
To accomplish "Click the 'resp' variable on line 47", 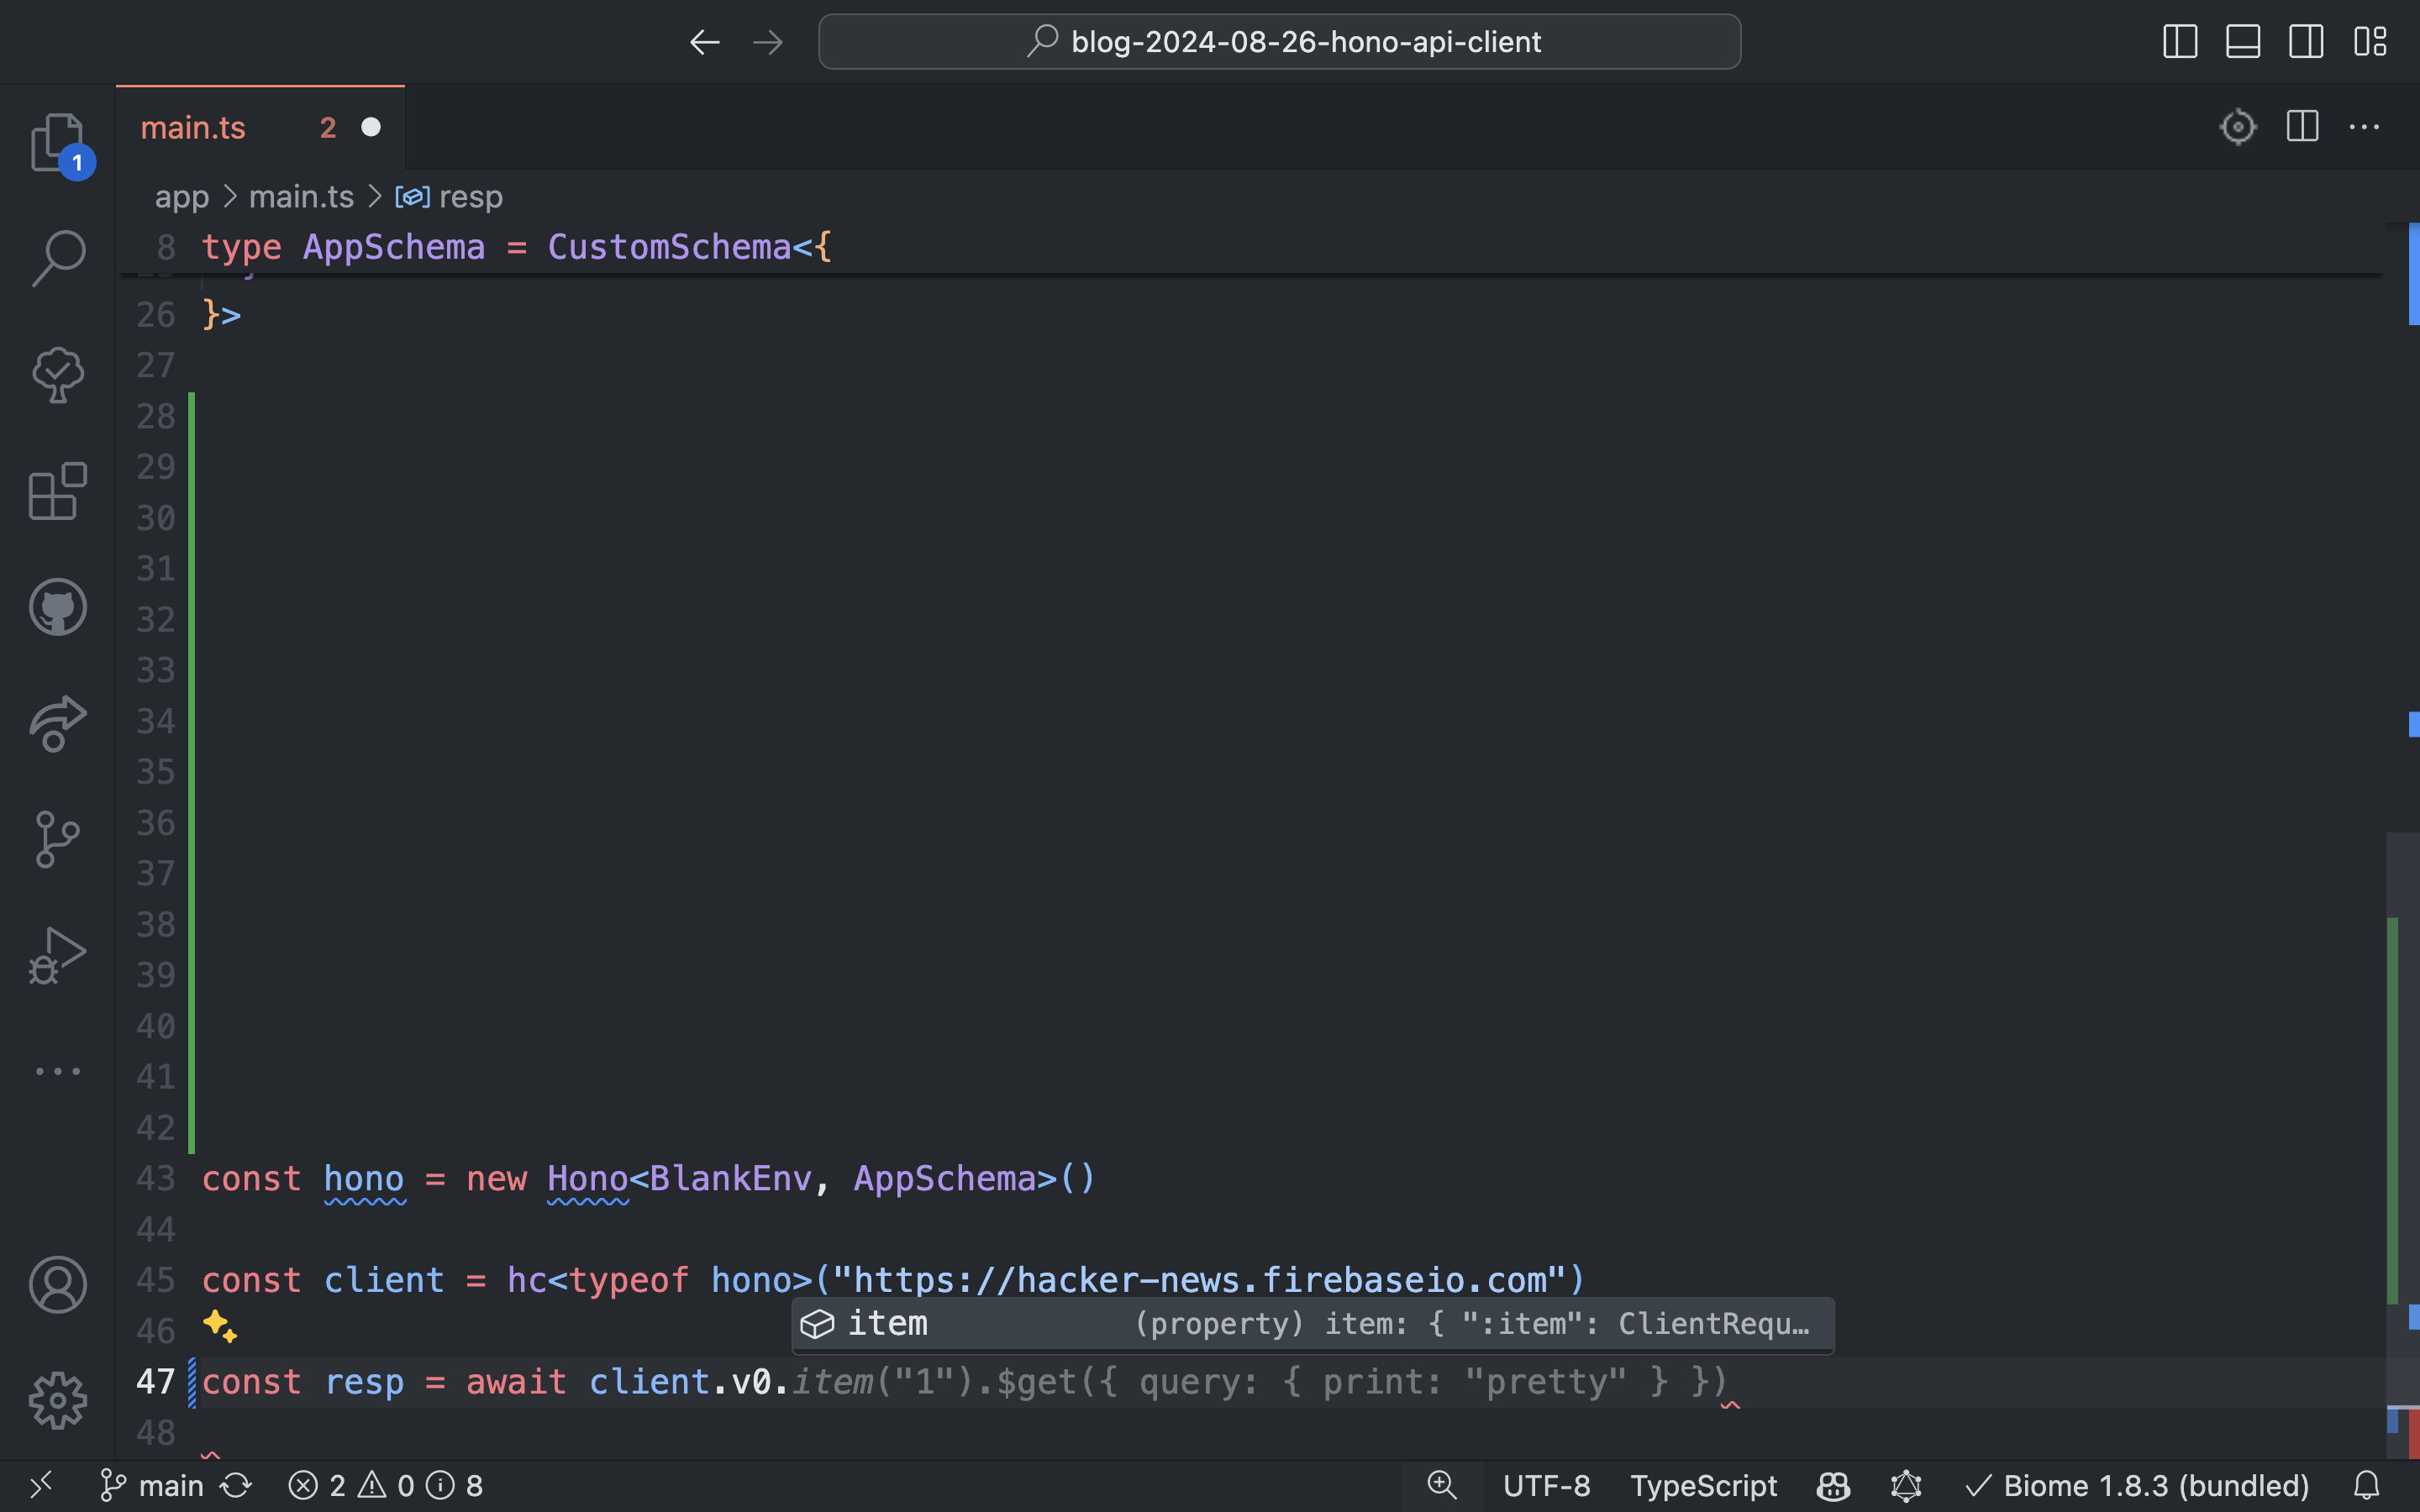I will [364, 1383].
